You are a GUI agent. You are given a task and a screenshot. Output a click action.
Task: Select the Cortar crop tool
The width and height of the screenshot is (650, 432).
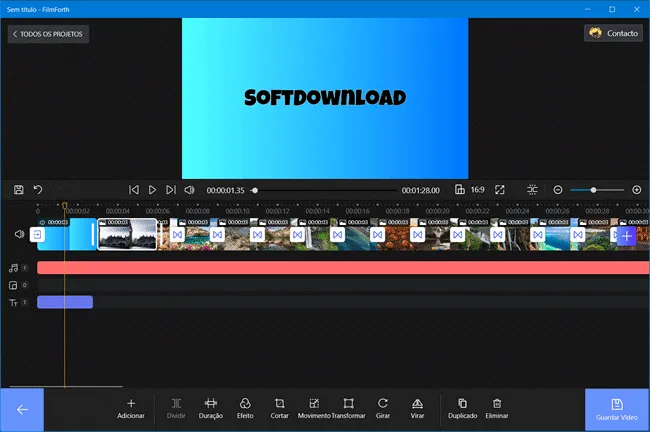[x=279, y=408]
